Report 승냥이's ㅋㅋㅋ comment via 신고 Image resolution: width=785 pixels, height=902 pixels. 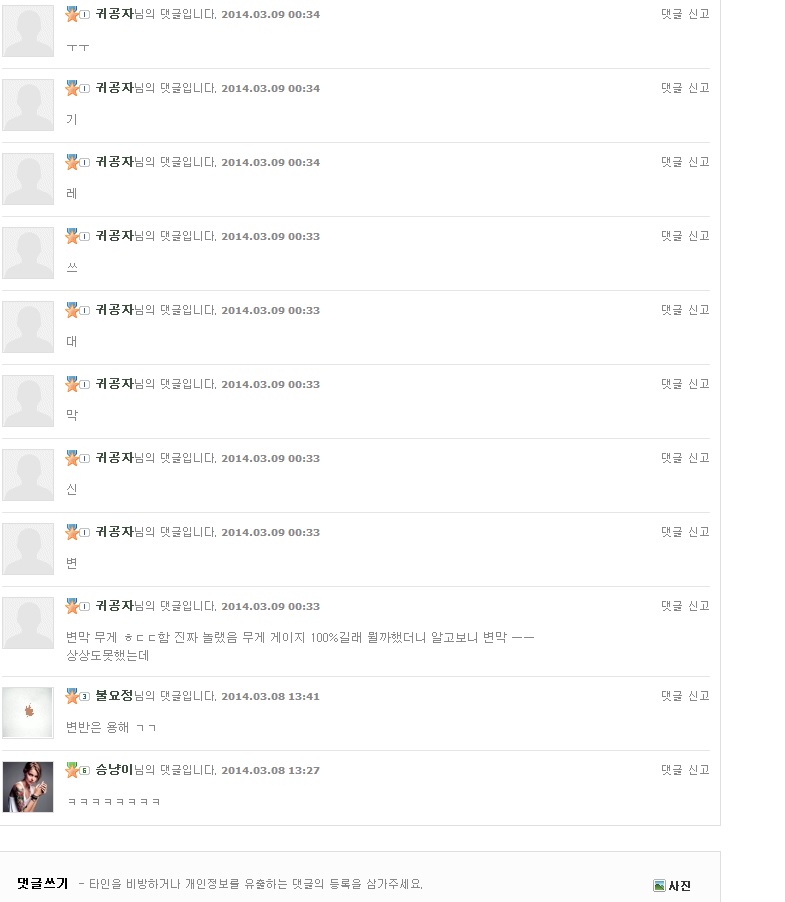[x=699, y=770]
